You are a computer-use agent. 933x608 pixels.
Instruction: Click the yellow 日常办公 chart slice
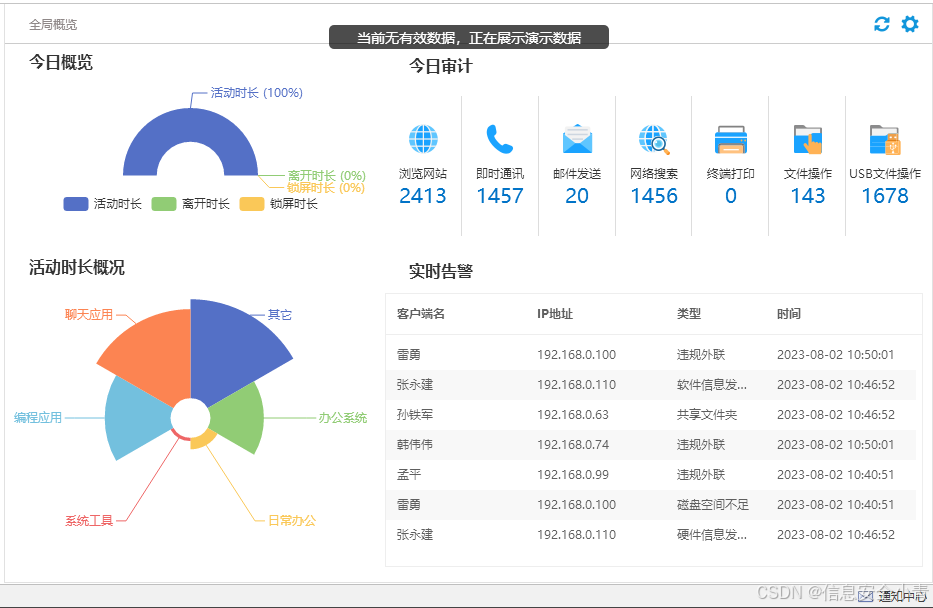[204, 440]
